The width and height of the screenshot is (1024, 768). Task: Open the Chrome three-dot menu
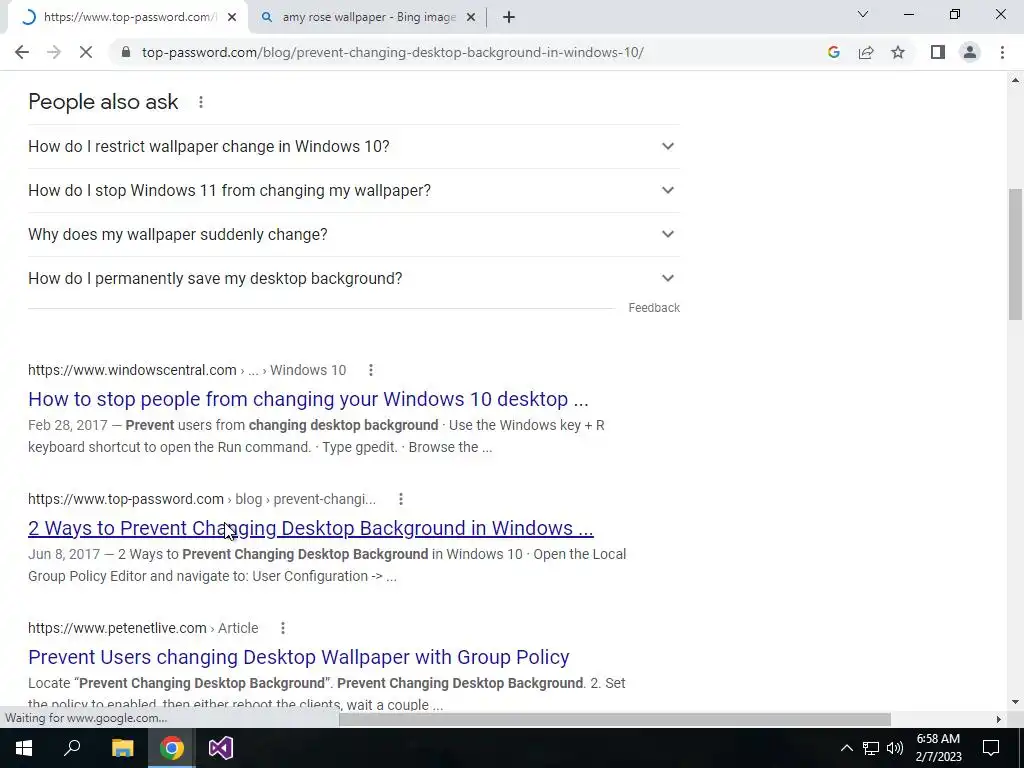(1002, 52)
